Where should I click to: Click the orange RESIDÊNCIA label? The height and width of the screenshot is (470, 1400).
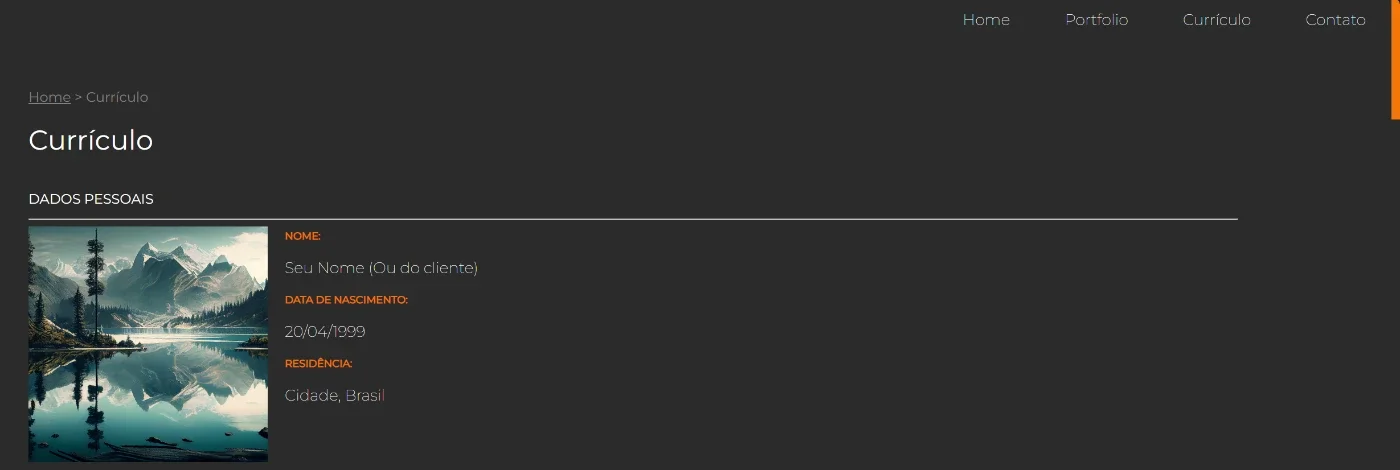click(318, 364)
